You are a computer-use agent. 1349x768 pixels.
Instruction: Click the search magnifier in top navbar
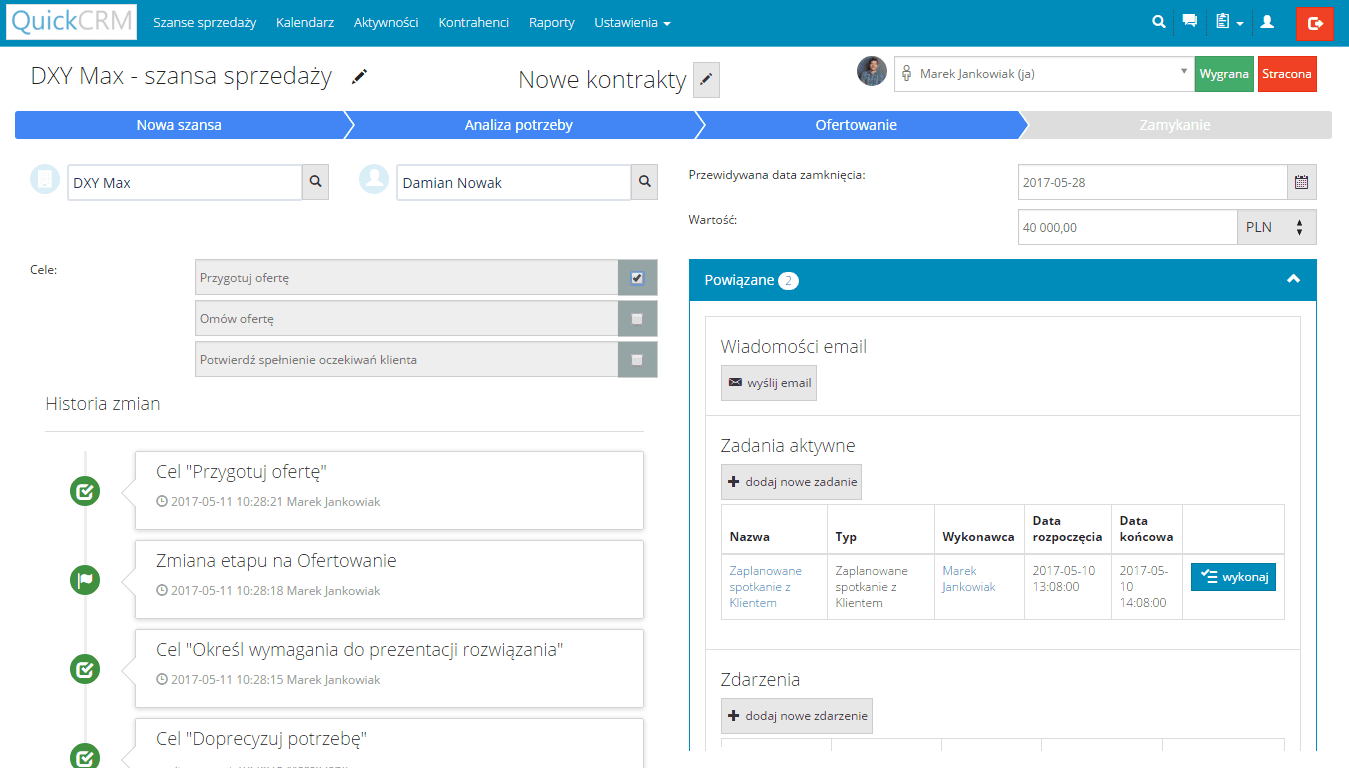pyautogui.click(x=1159, y=22)
